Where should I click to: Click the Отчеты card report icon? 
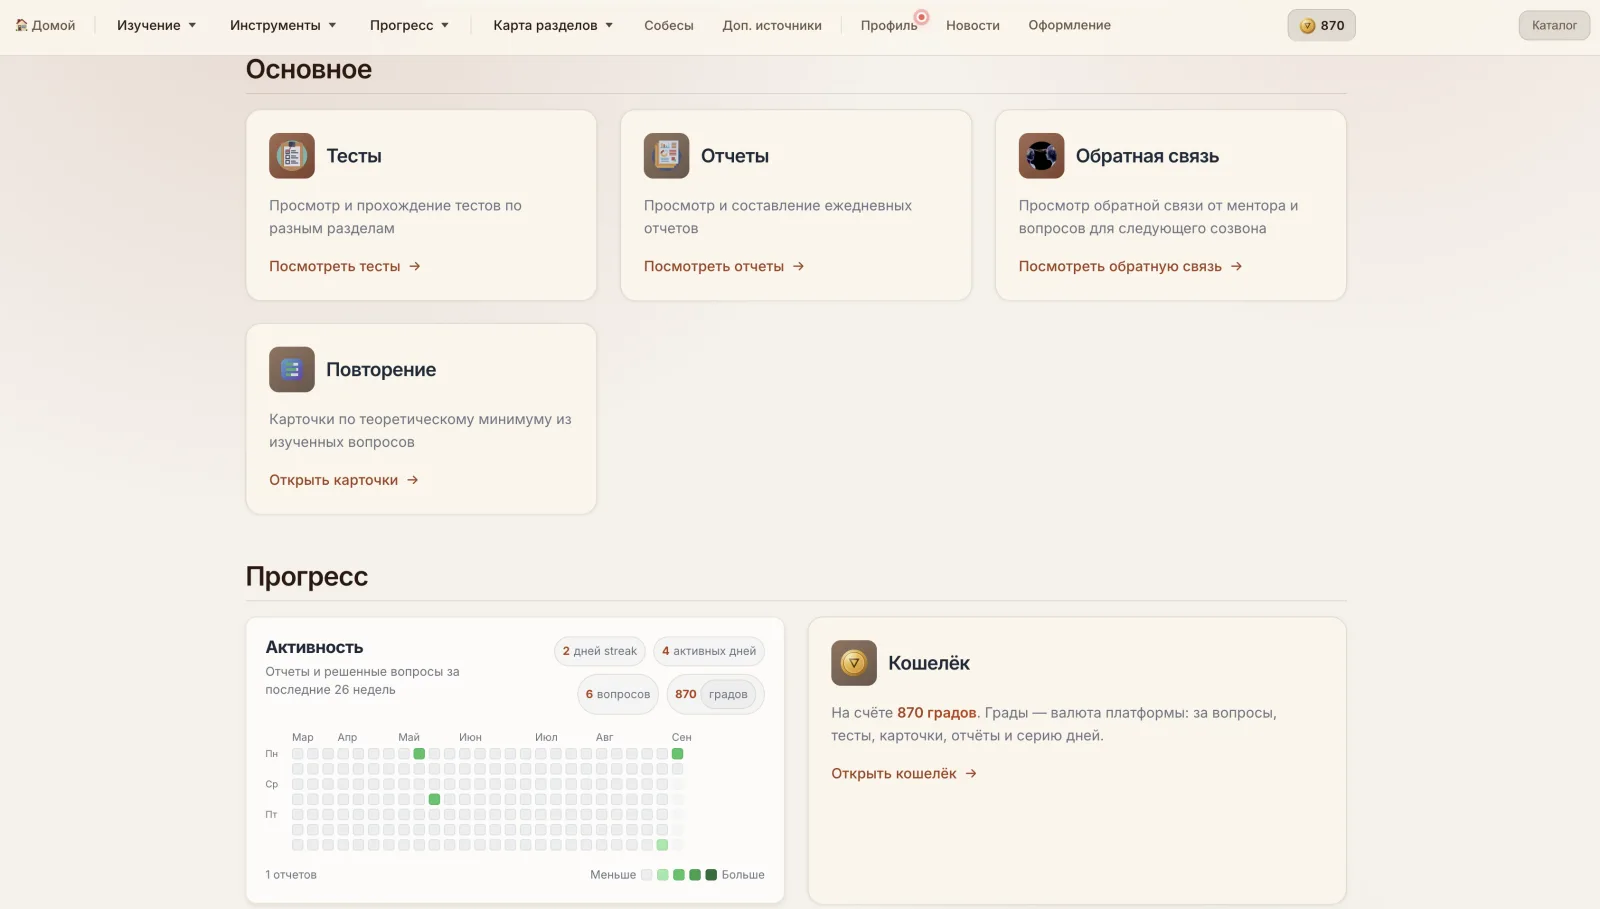pos(666,156)
